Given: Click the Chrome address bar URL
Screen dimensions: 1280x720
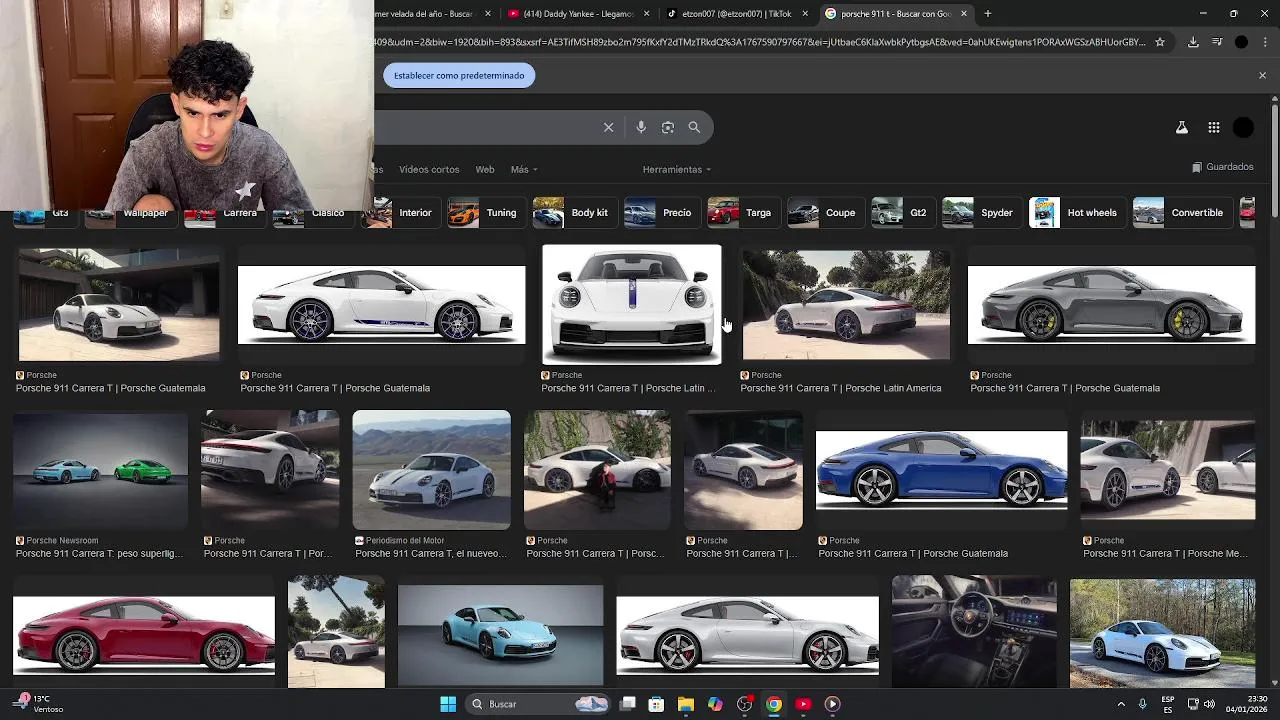Looking at the screenshot, I should tap(760, 42).
